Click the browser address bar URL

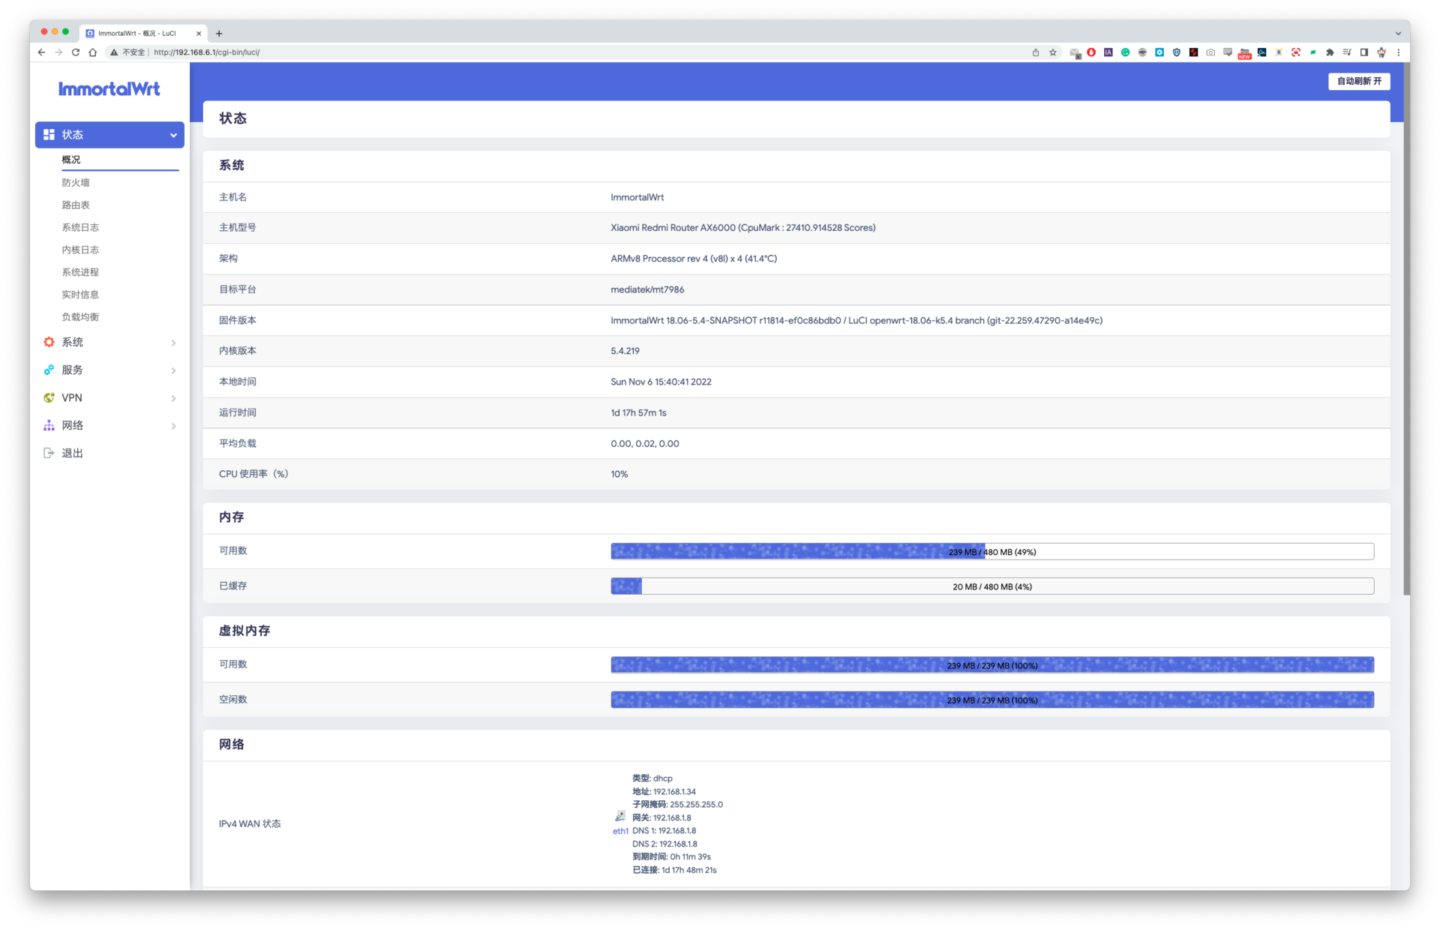(x=207, y=52)
